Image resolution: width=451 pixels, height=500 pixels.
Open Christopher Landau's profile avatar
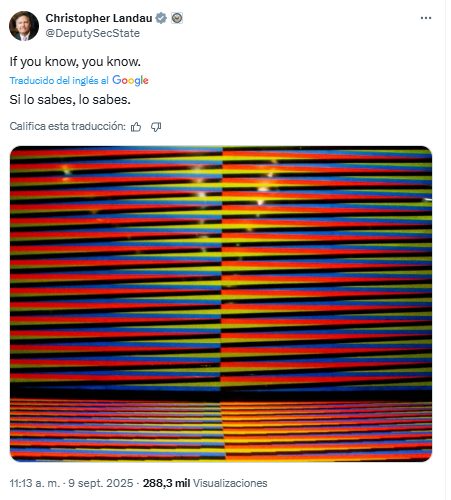(x=24, y=26)
